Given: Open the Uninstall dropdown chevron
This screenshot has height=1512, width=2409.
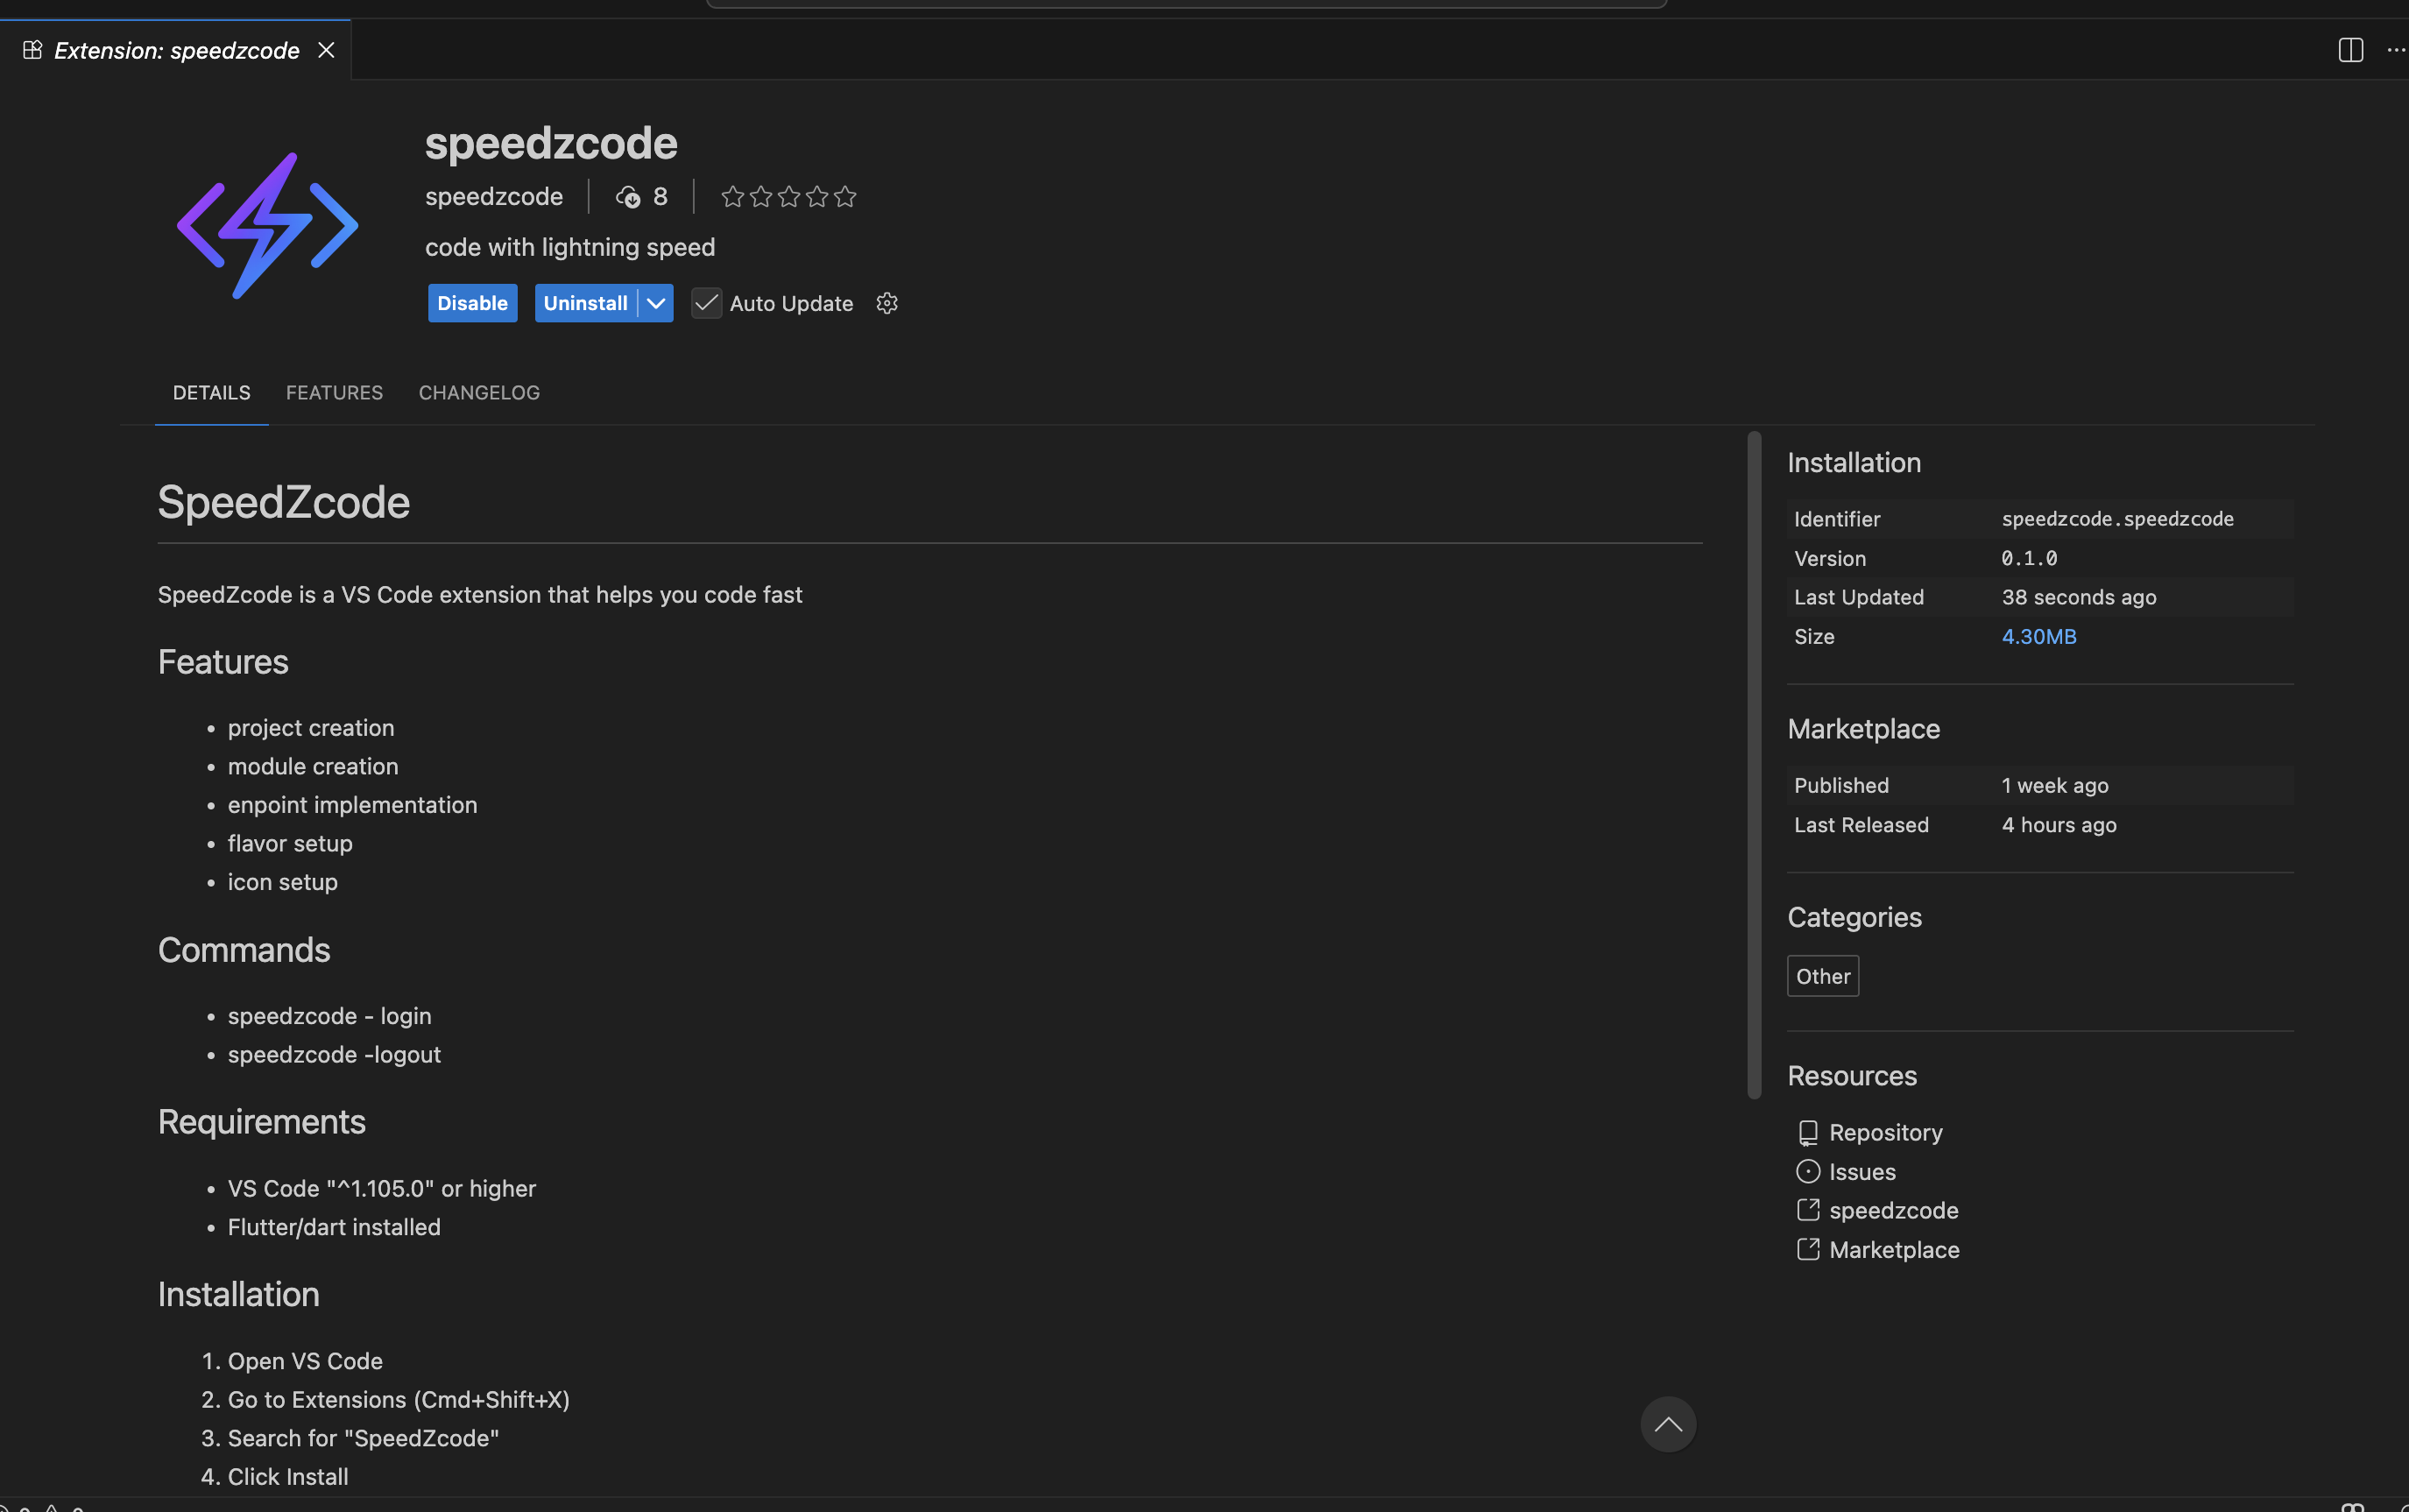Looking at the screenshot, I should 656,303.
